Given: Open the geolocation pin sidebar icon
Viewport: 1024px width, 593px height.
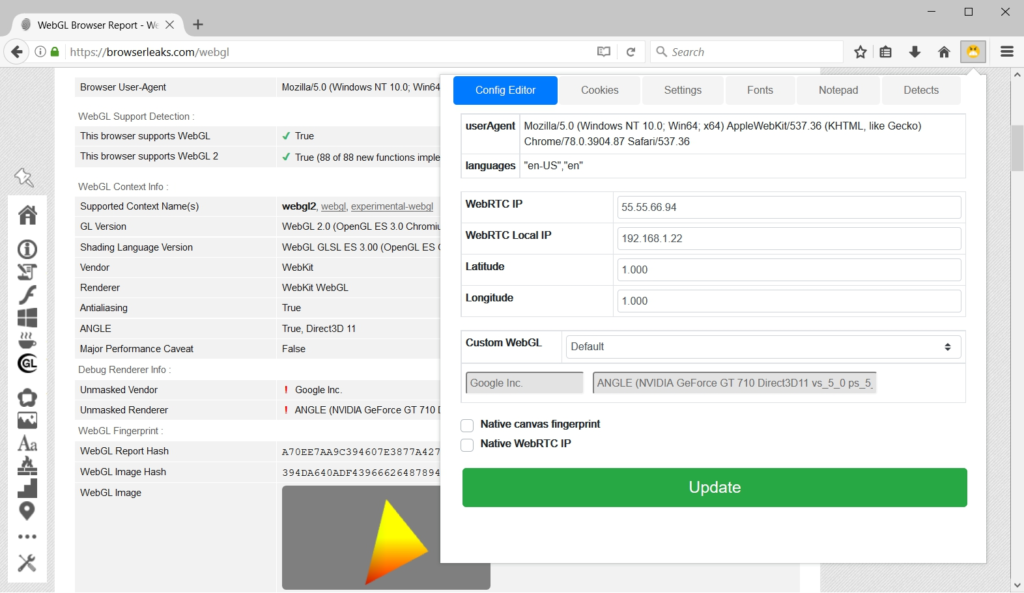Looking at the screenshot, I should (27, 511).
